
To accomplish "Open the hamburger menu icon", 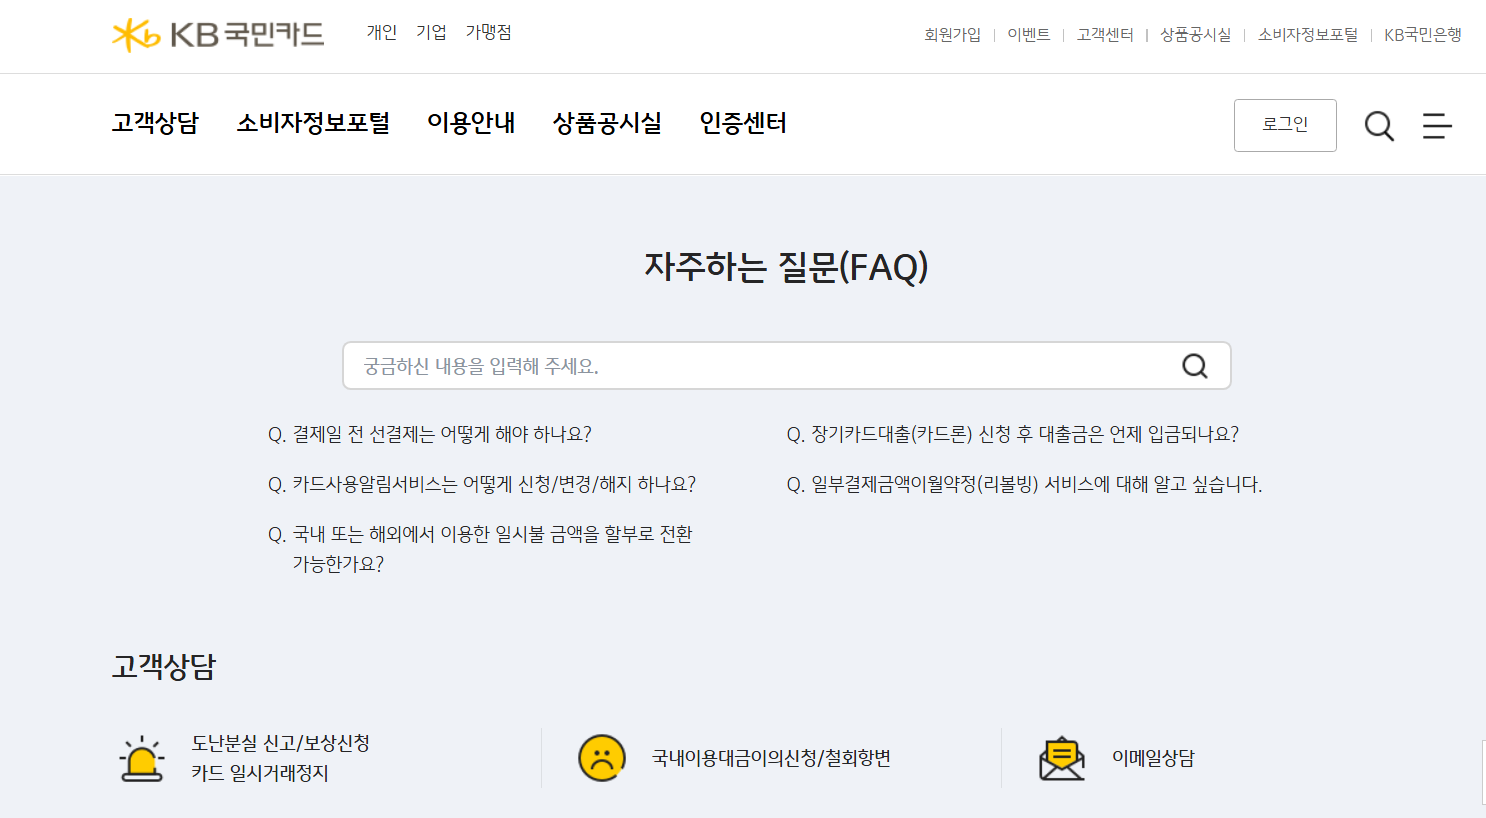I will (1437, 126).
